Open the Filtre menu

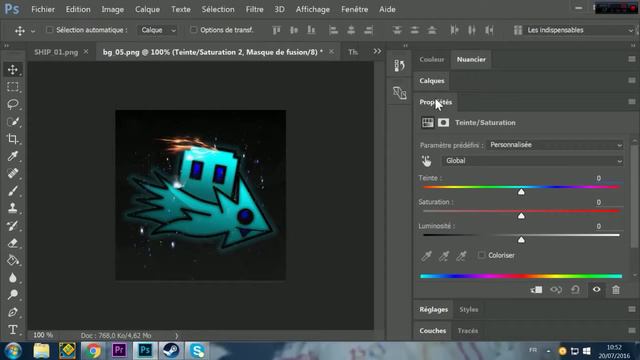tap(254, 9)
